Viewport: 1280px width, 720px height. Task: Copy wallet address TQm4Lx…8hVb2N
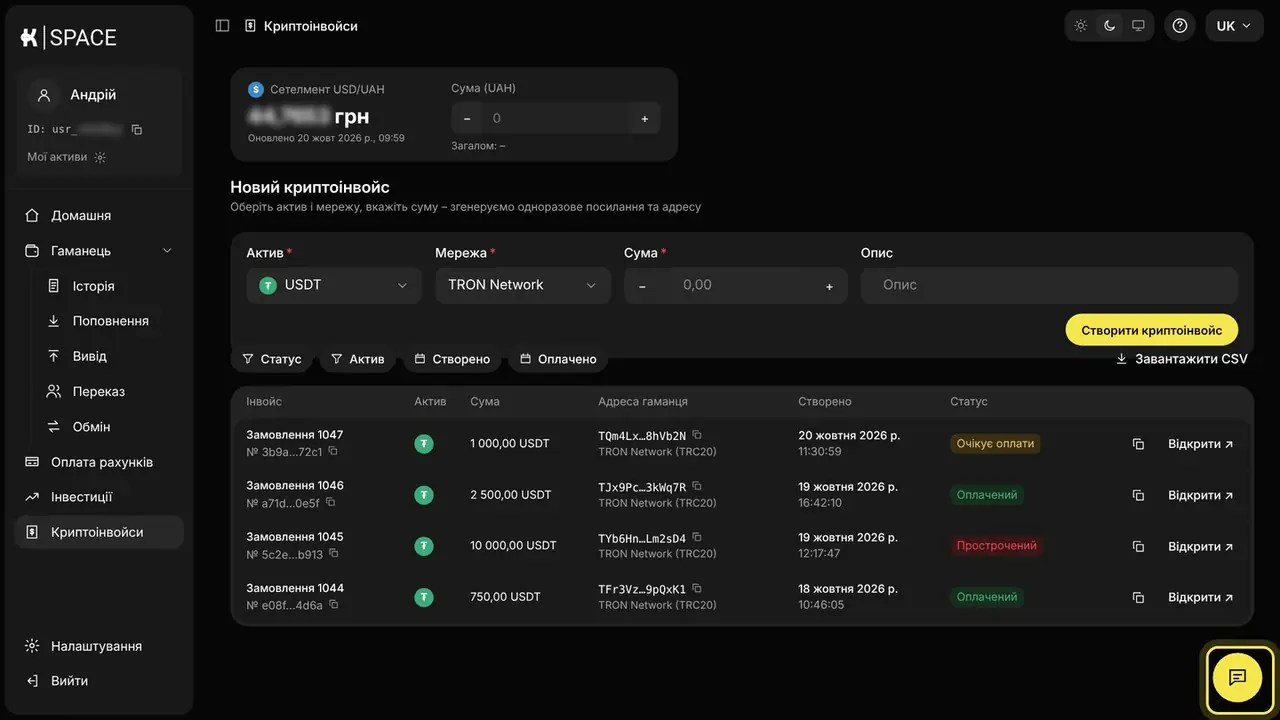697,435
